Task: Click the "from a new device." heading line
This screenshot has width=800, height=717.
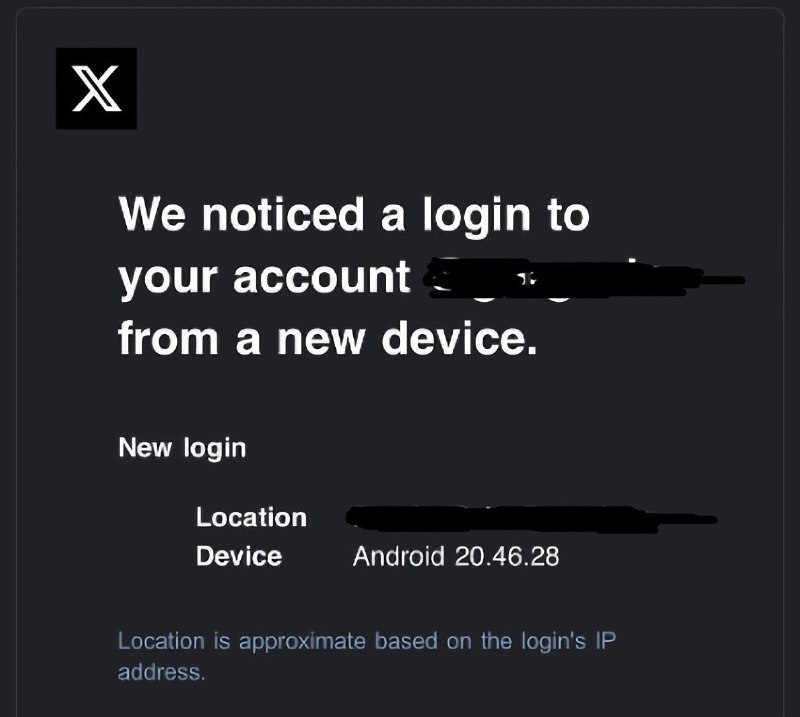Action: [328, 338]
